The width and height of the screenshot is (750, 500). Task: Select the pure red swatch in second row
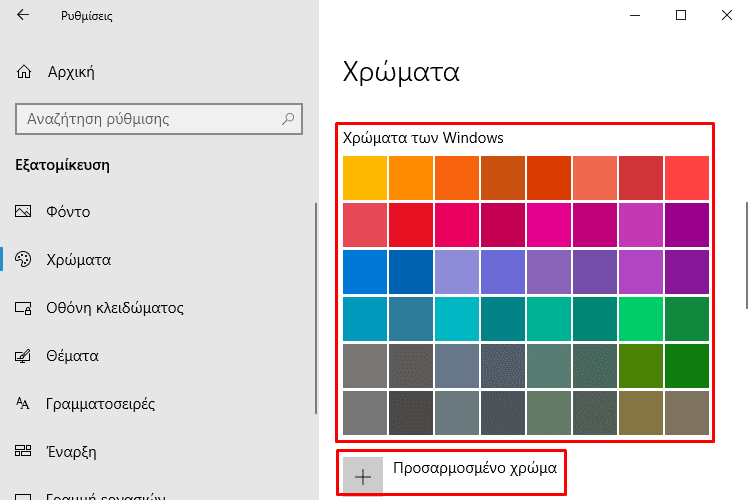point(411,225)
